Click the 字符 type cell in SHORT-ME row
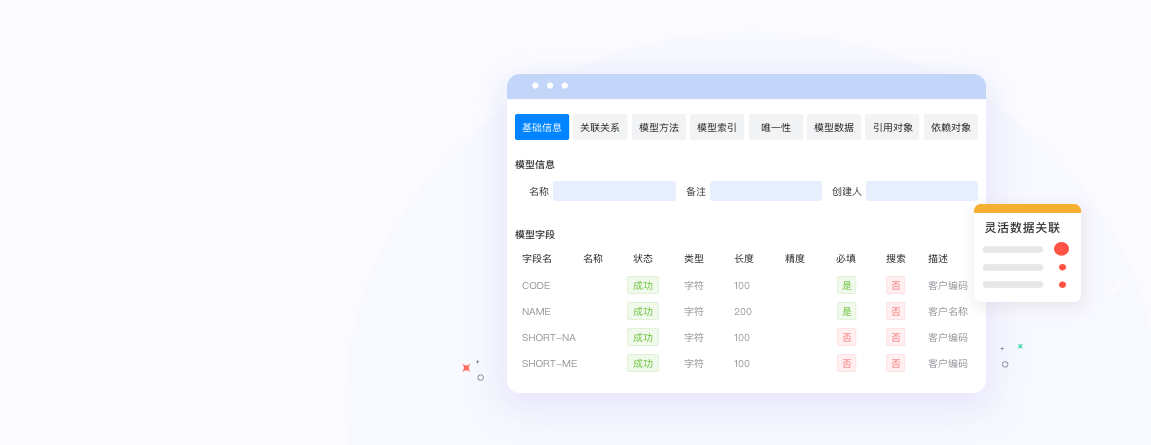Viewport: 1151px width, 445px height. point(694,363)
